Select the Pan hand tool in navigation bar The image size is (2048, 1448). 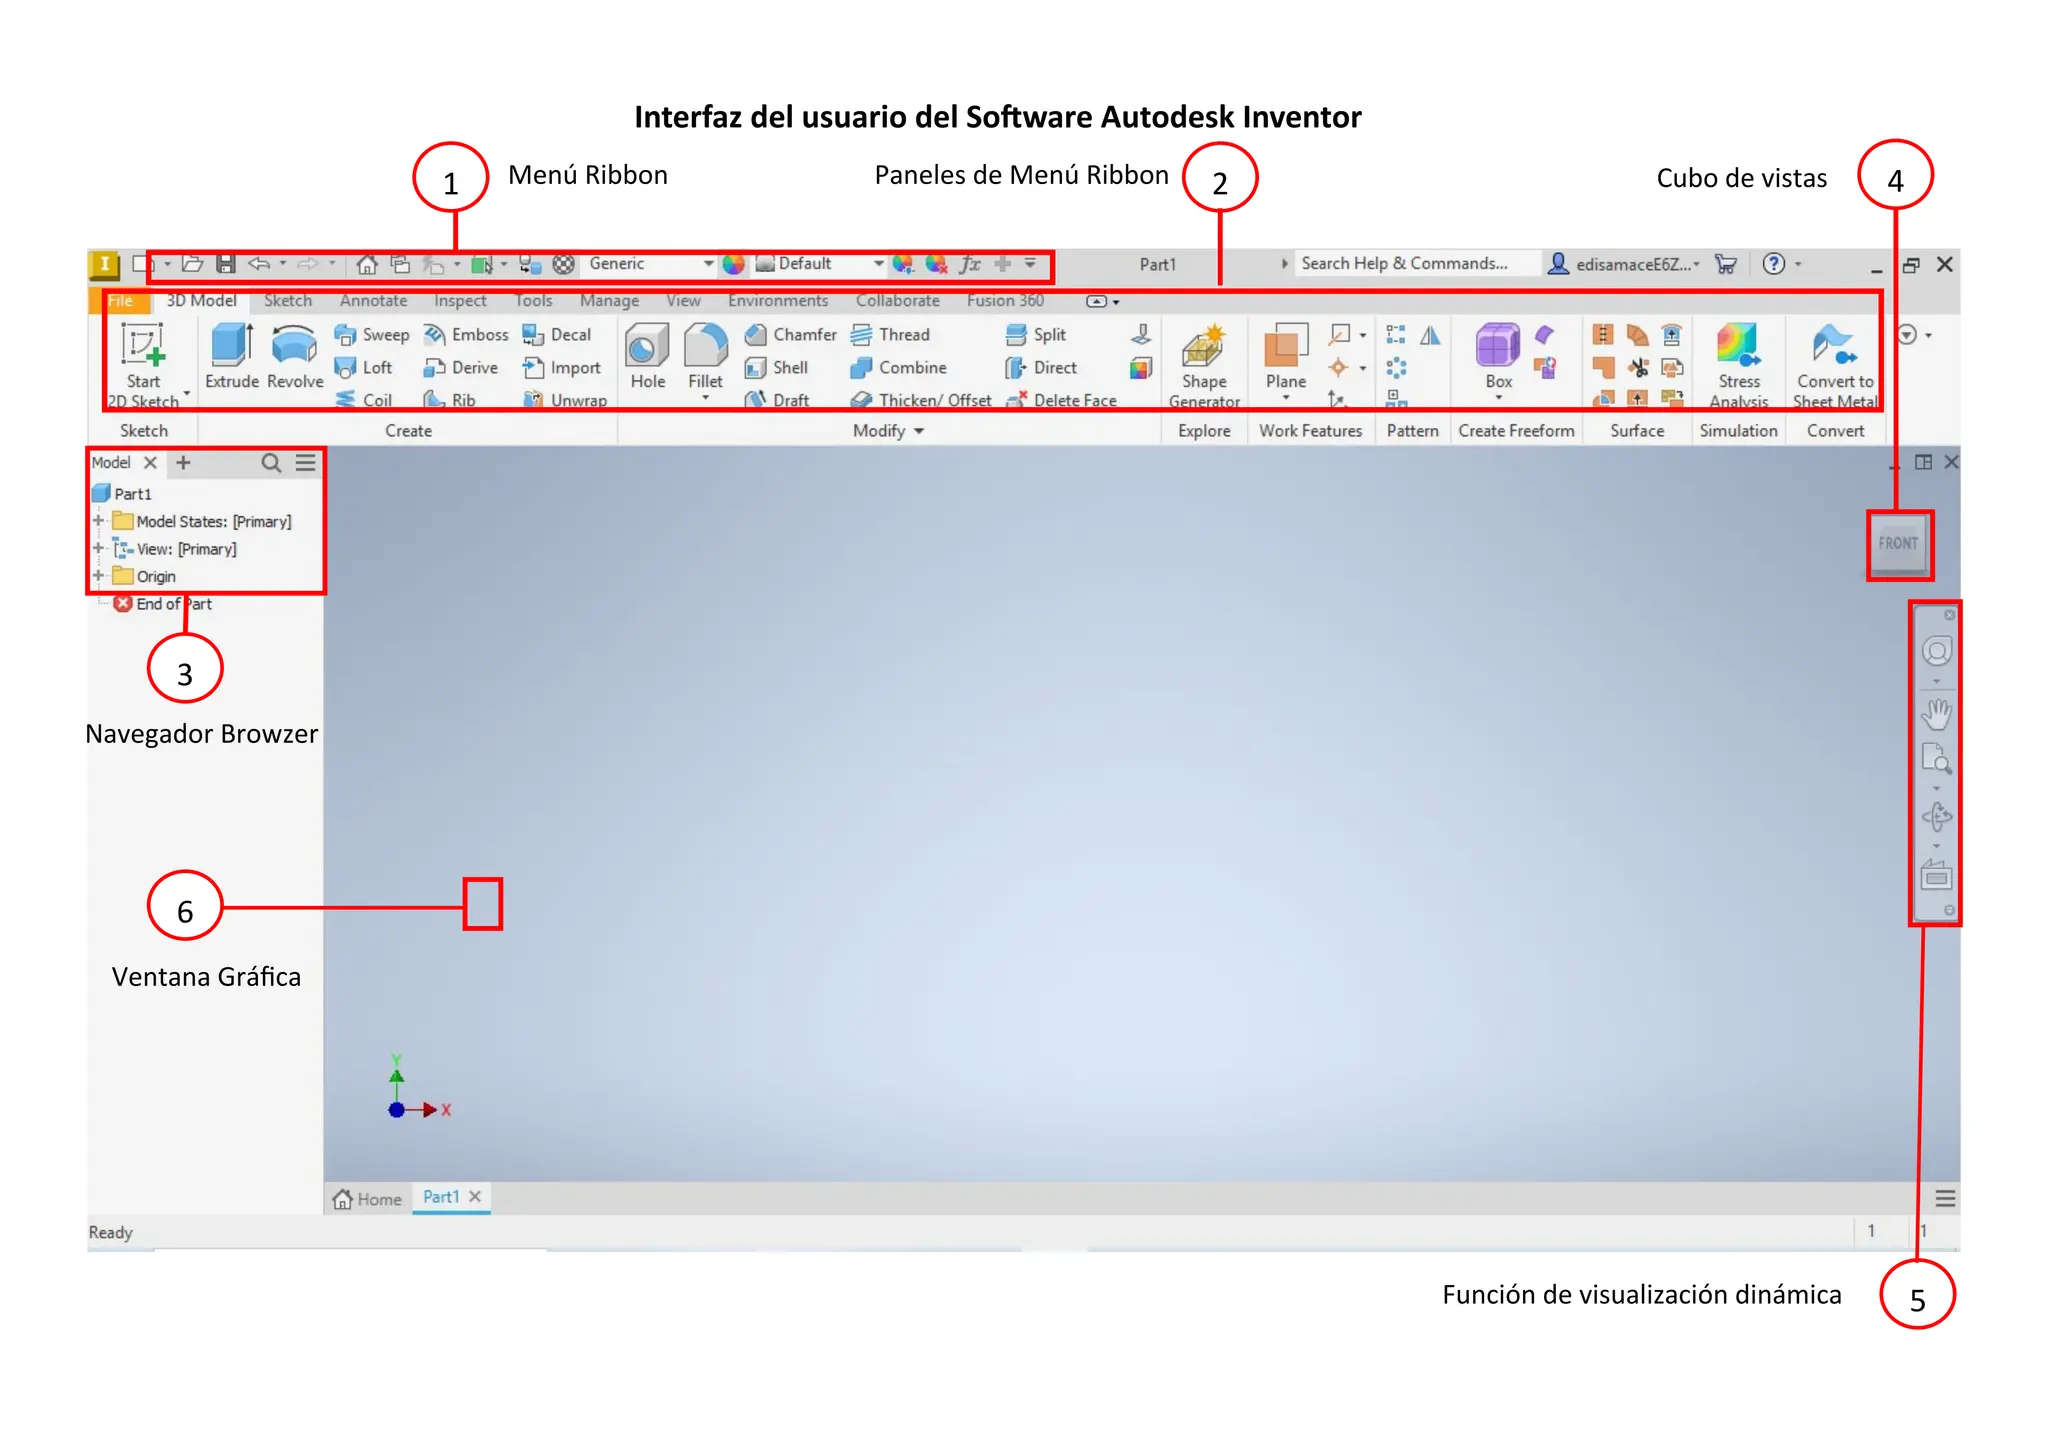[x=1937, y=714]
